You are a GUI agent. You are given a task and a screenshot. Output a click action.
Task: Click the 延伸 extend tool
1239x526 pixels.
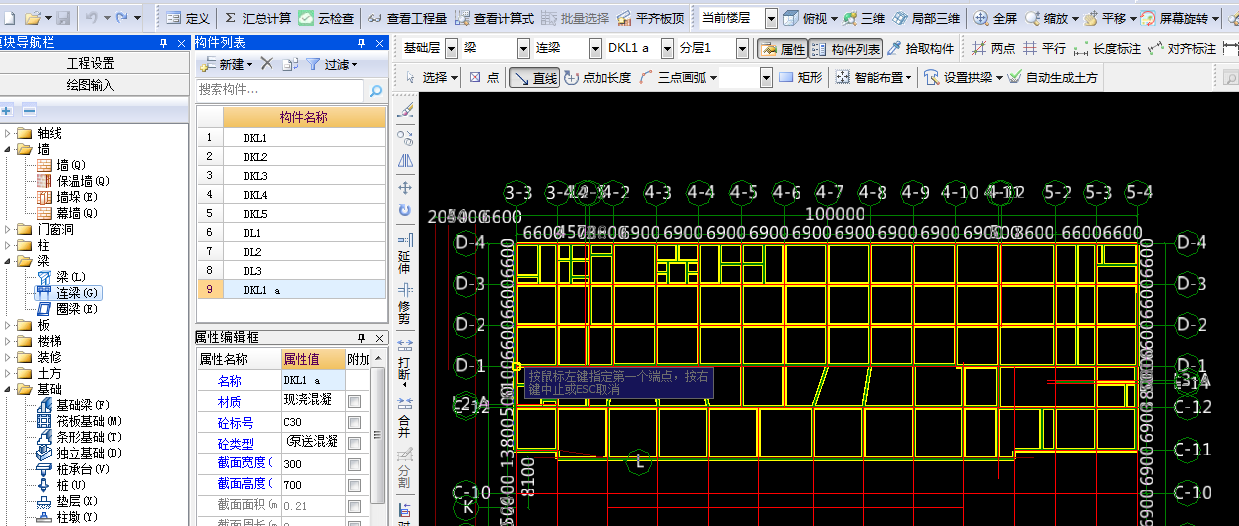tap(405, 255)
